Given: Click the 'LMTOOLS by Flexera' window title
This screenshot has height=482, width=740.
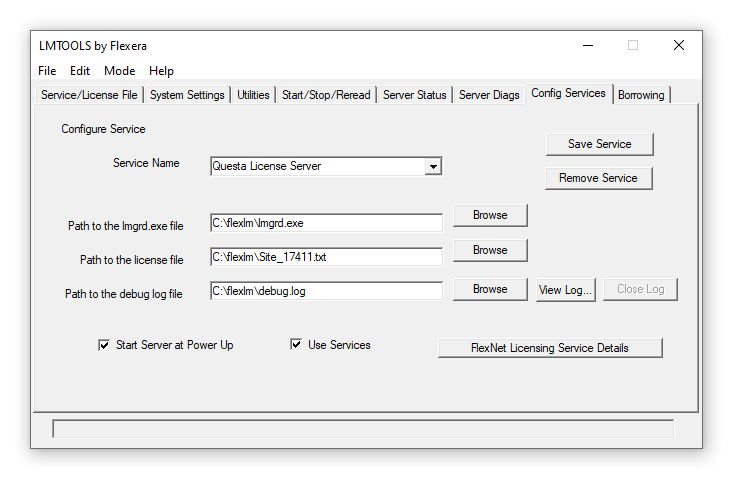Looking at the screenshot, I should 93,46.
